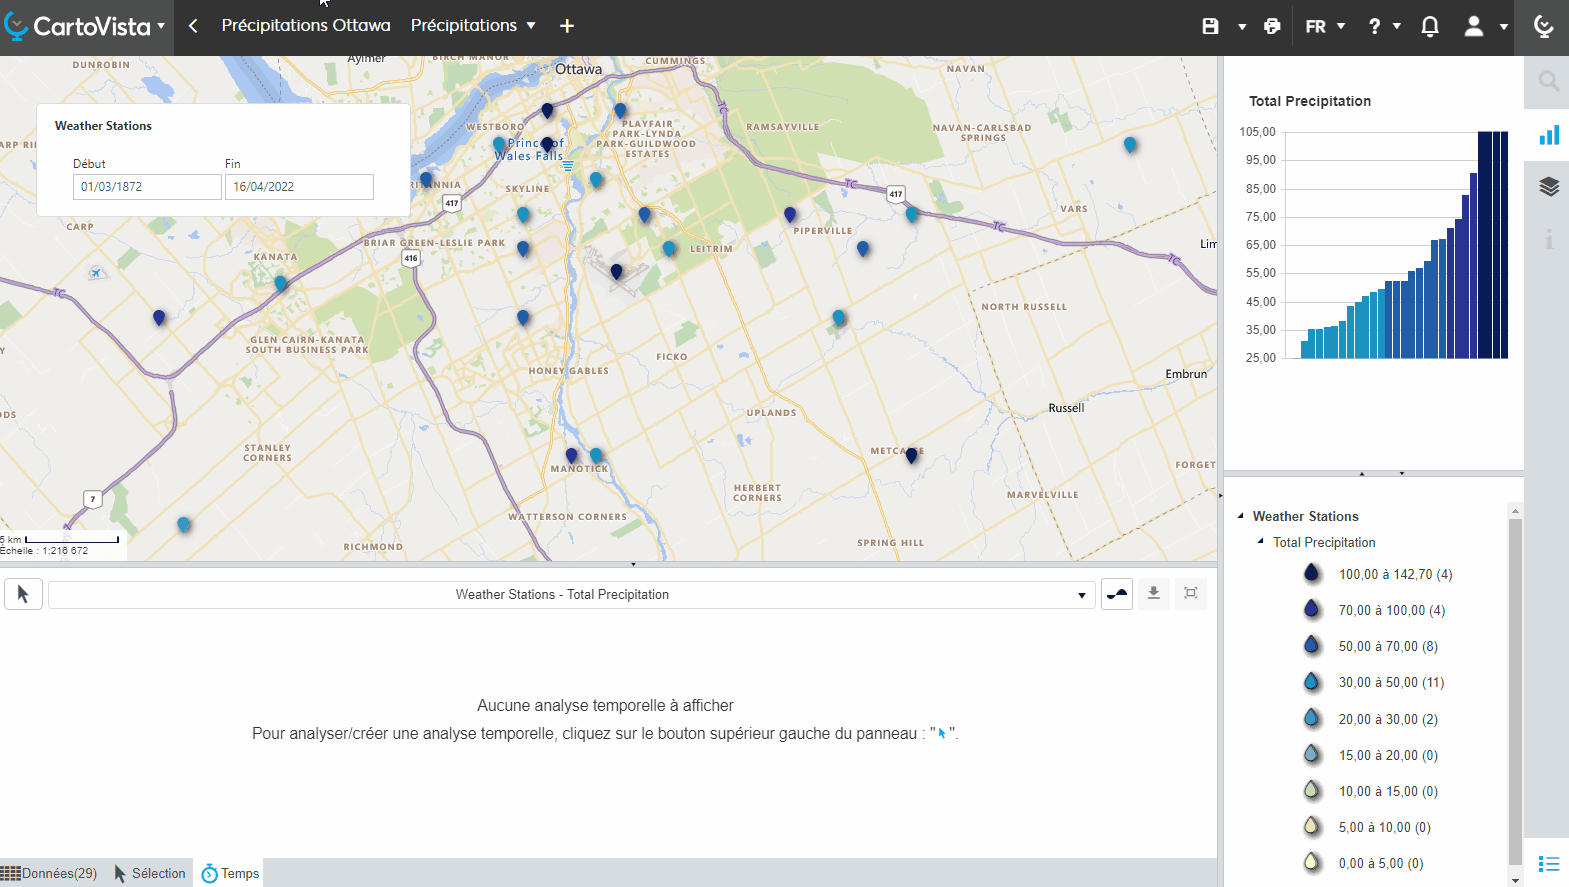Click the print icon
1569x887 pixels.
(1272, 26)
